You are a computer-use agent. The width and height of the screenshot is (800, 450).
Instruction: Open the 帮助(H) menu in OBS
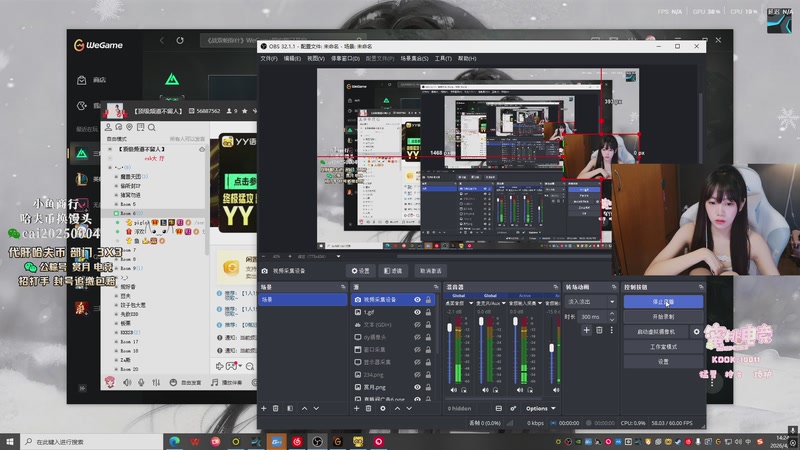click(467, 58)
